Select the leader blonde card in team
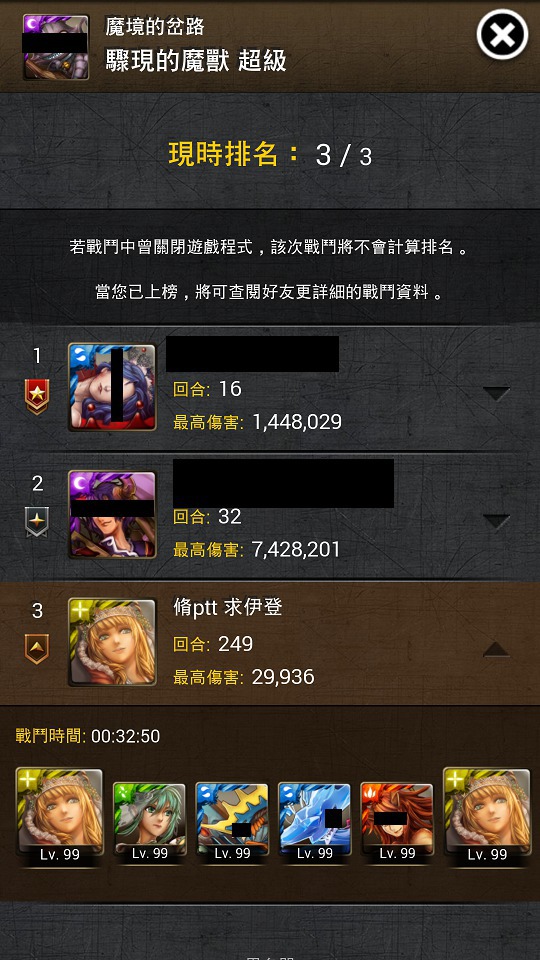Image resolution: width=540 pixels, height=960 pixels. point(59,816)
